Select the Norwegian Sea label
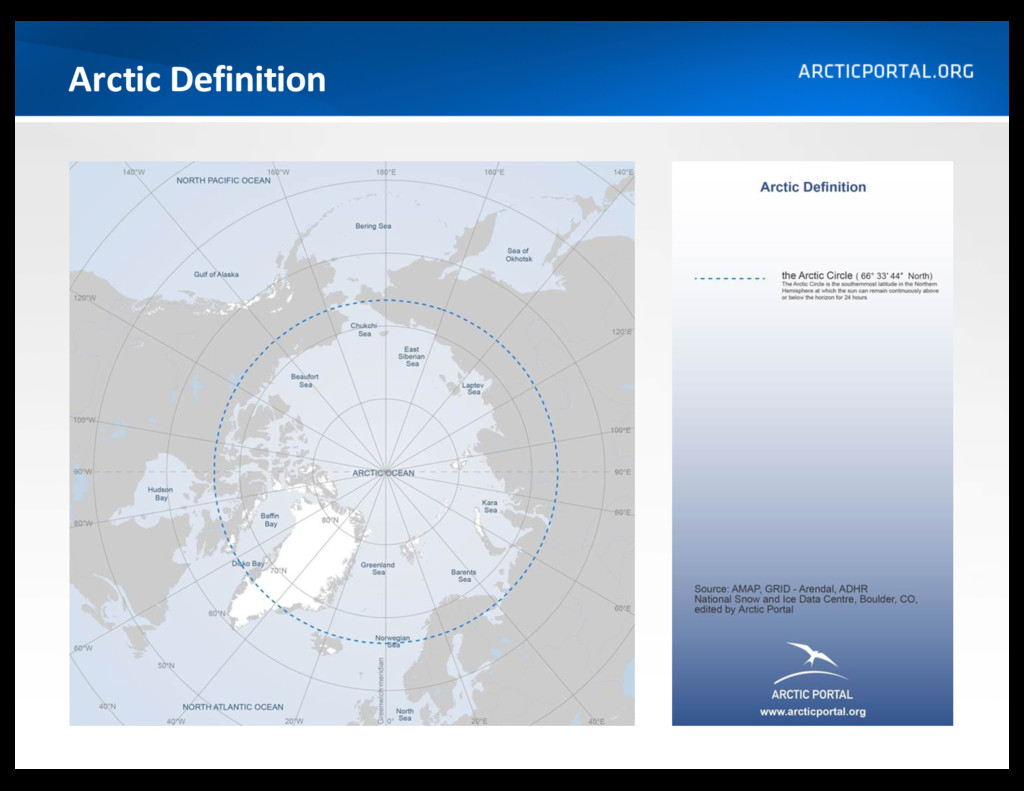The width and height of the screenshot is (1024, 791). point(392,641)
